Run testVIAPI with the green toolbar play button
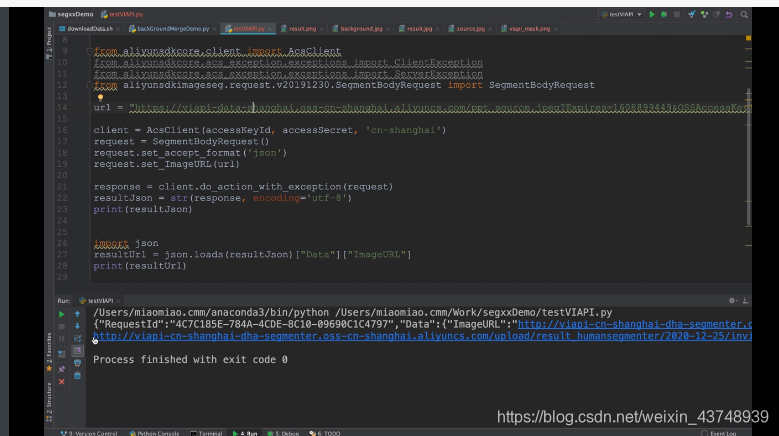This screenshot has width=779, height=436. click(652, 14)
